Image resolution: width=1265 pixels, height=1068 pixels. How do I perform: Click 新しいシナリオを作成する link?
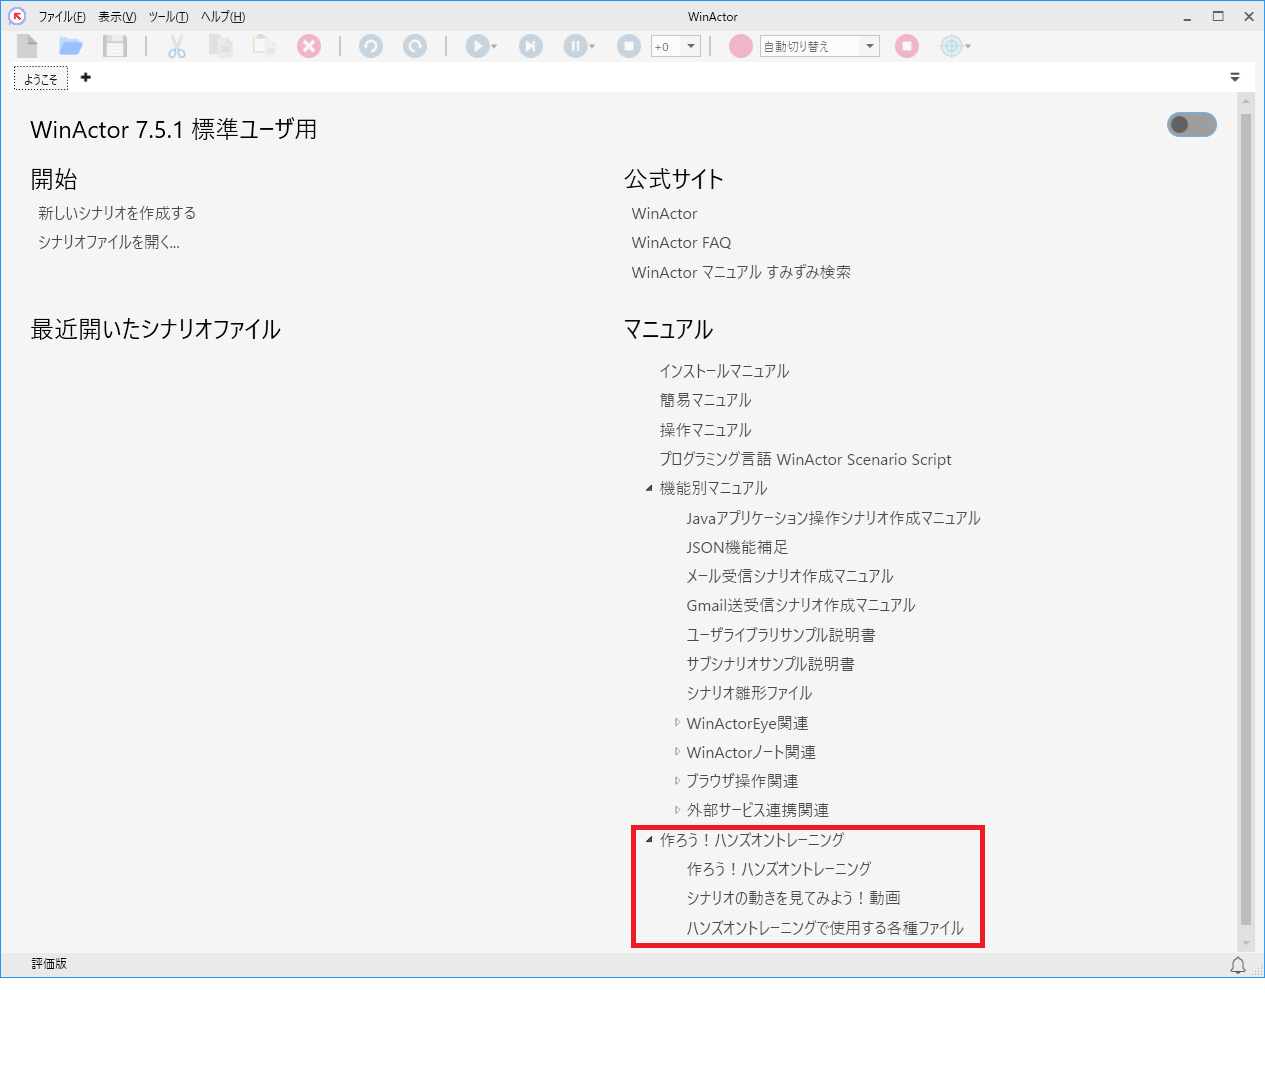click(x=117, y=213)
